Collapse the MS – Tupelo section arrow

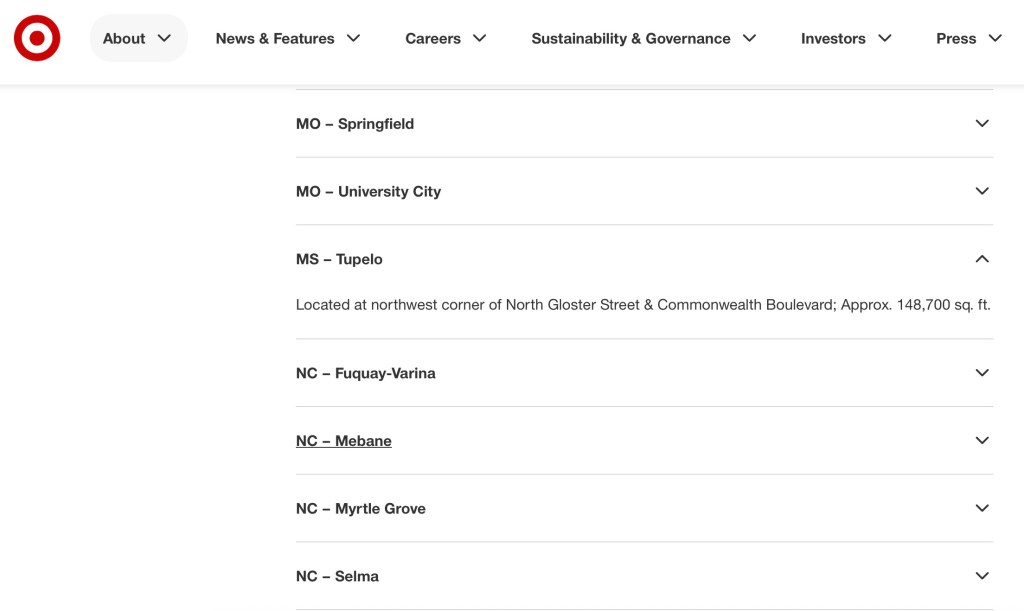click(x=982, y=259)
